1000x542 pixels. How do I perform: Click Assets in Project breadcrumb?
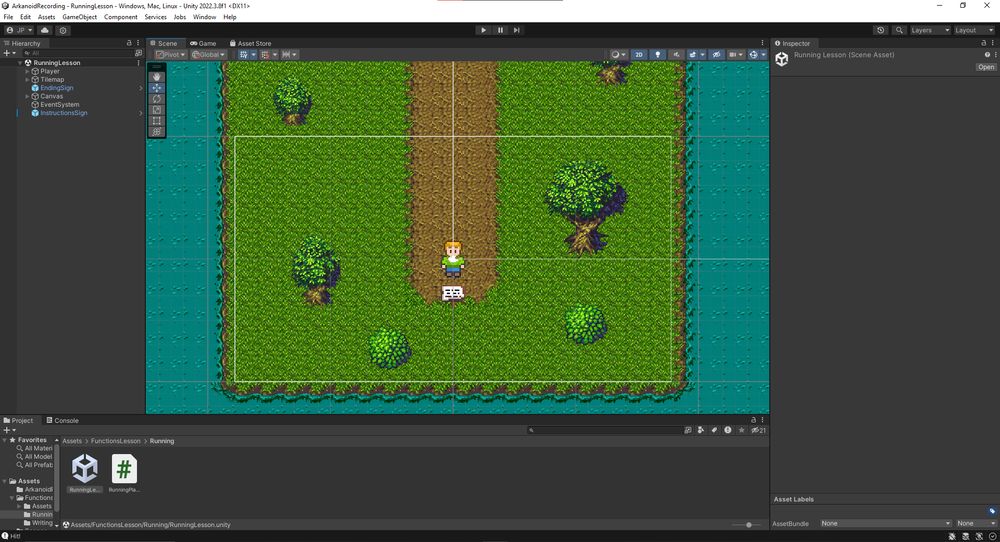(72, 441)
